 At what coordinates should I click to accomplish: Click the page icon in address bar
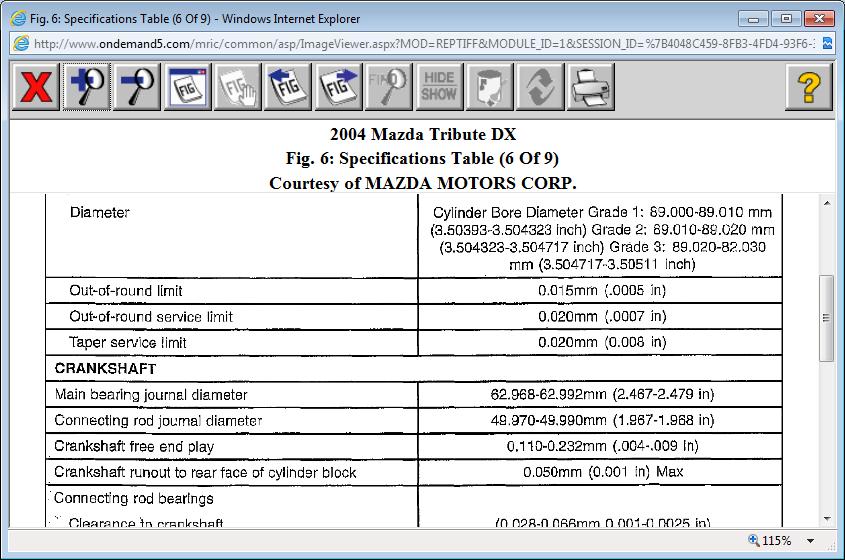click(x=22, y=44)
